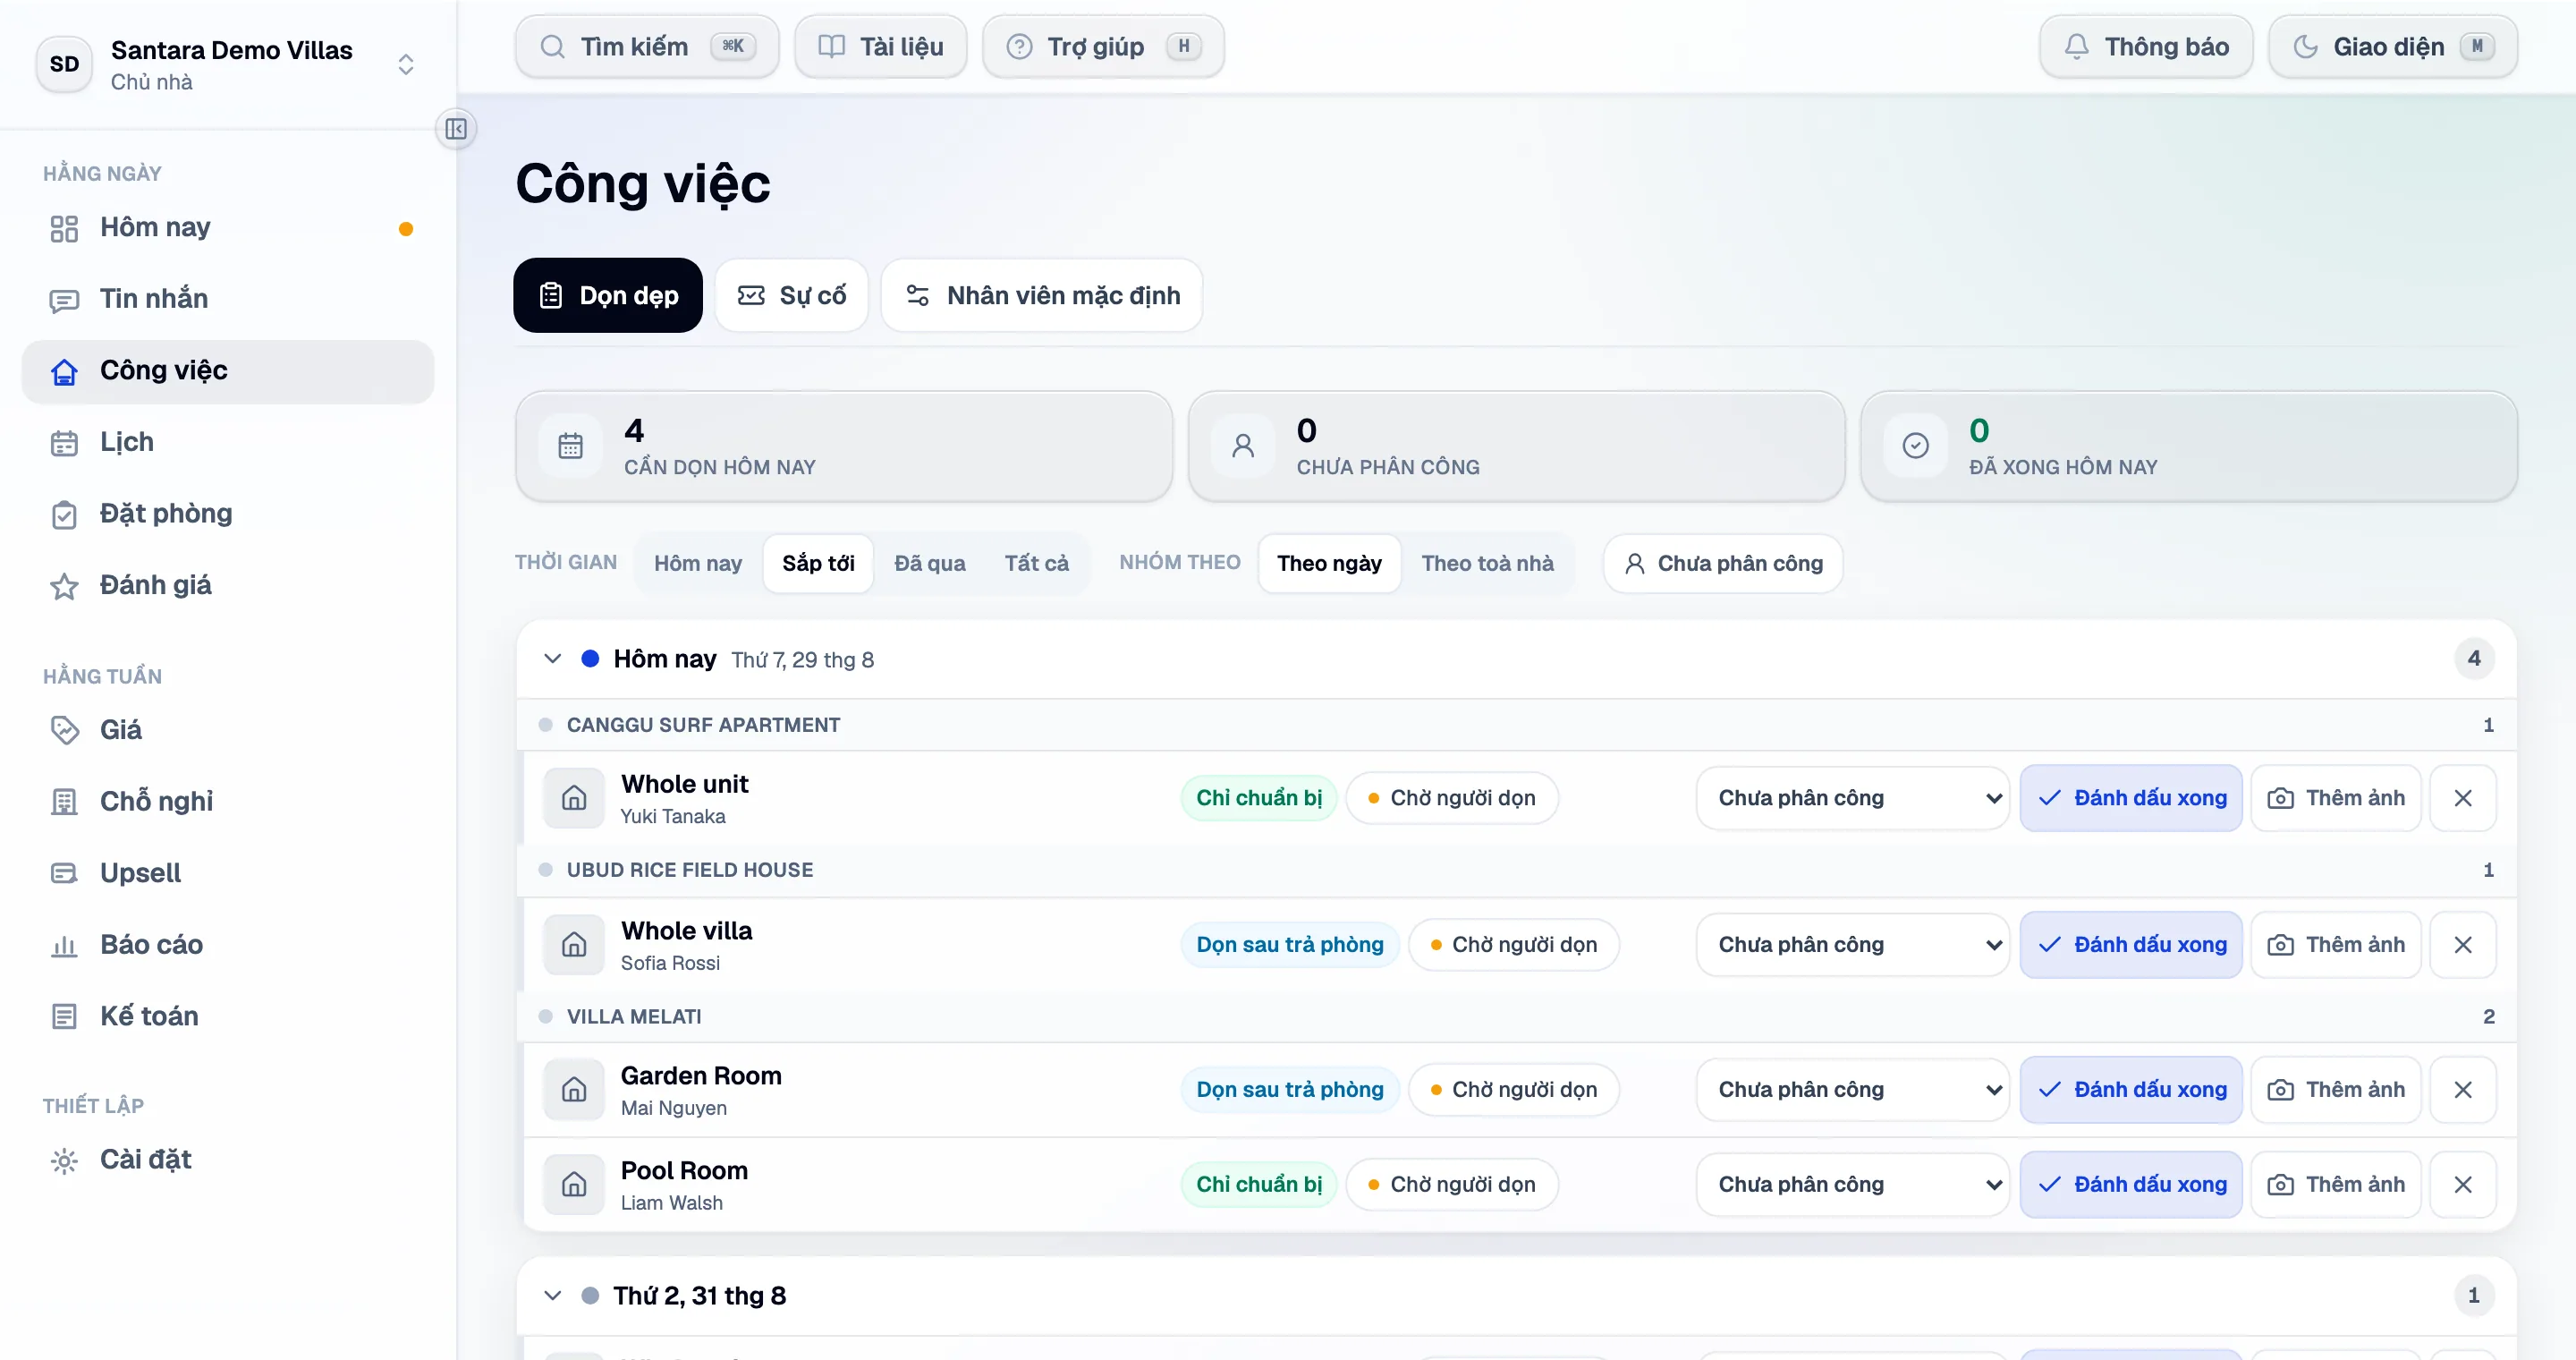Open assignee dropdown for Garden Room
This screenshot has height=1360, width=2576.
point(1852,1090)
